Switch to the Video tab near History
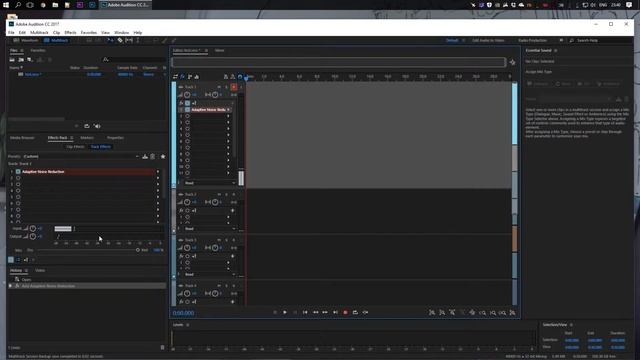The width and height of the screenshot is (640, 360). tap(40, 270)
